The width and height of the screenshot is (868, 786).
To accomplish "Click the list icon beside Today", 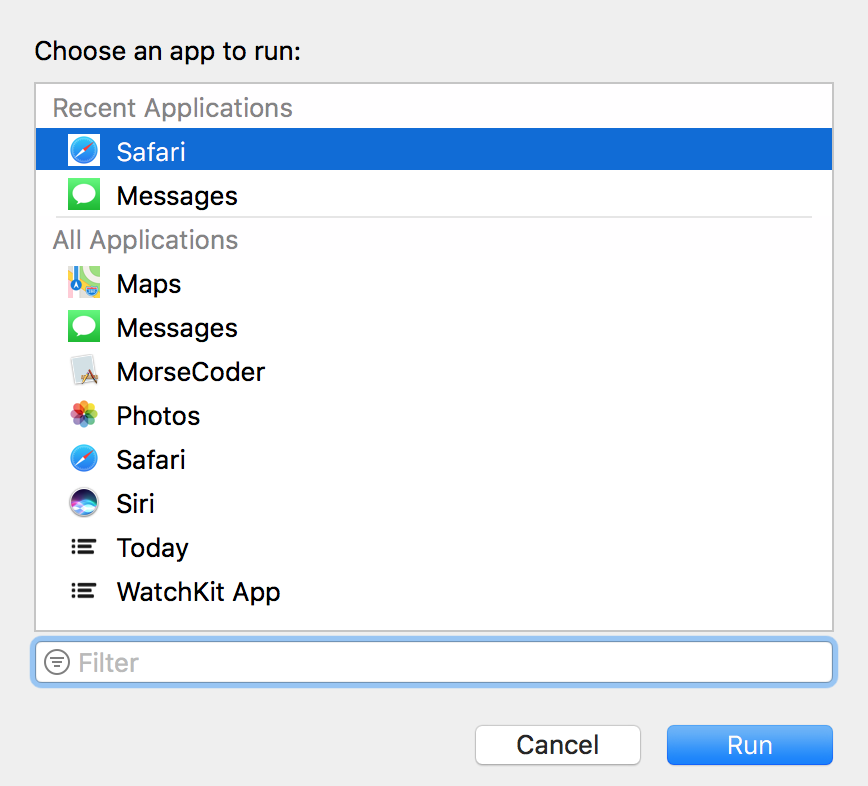I will click(84, 547).
